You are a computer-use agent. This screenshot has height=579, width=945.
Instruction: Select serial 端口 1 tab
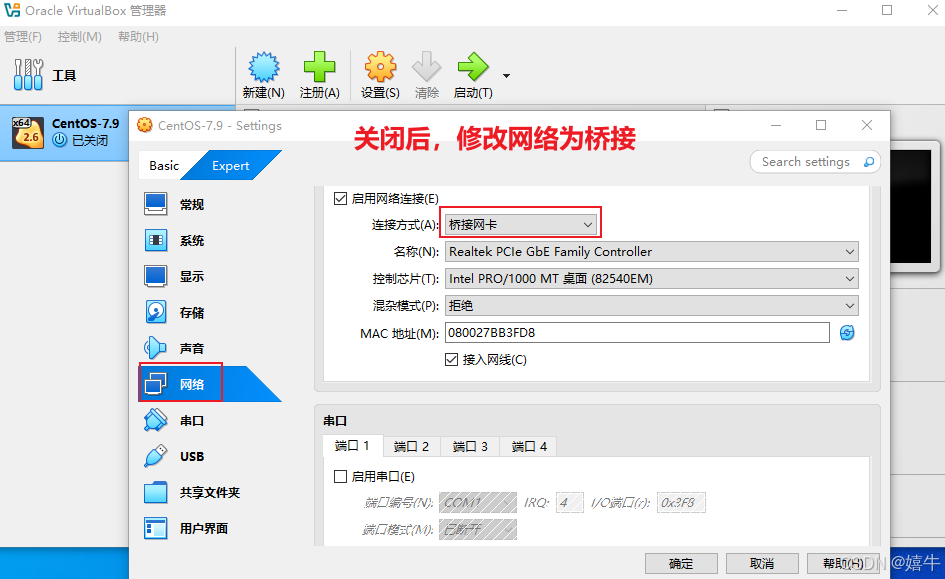click(353, 446)
